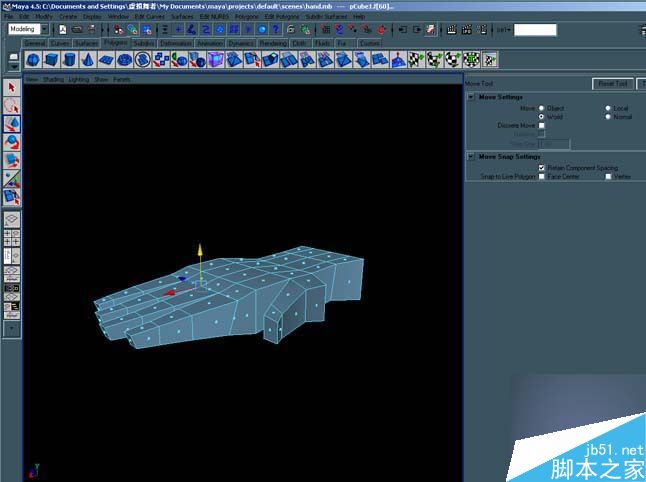This screenshot has width=646, height=482.
Task: Choose the Rotate tool in the toolbox
Action: 12,142
